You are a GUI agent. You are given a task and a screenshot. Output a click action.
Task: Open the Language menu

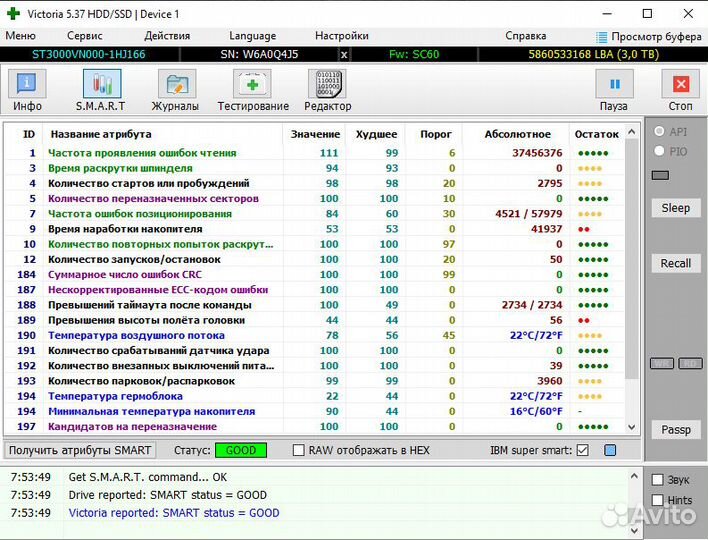[252, 36]
